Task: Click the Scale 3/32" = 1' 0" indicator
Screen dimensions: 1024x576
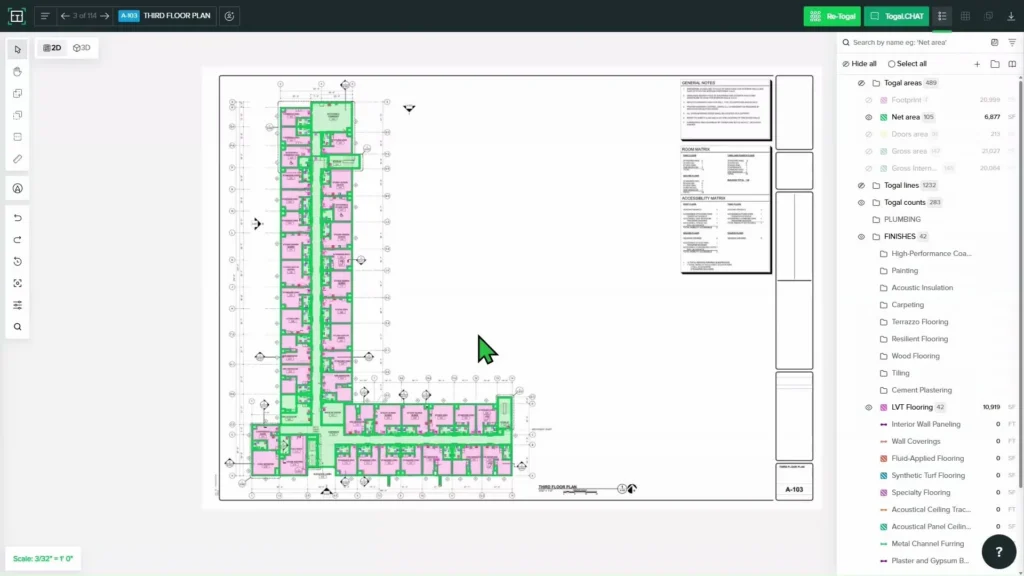Action: pos(43,559)
